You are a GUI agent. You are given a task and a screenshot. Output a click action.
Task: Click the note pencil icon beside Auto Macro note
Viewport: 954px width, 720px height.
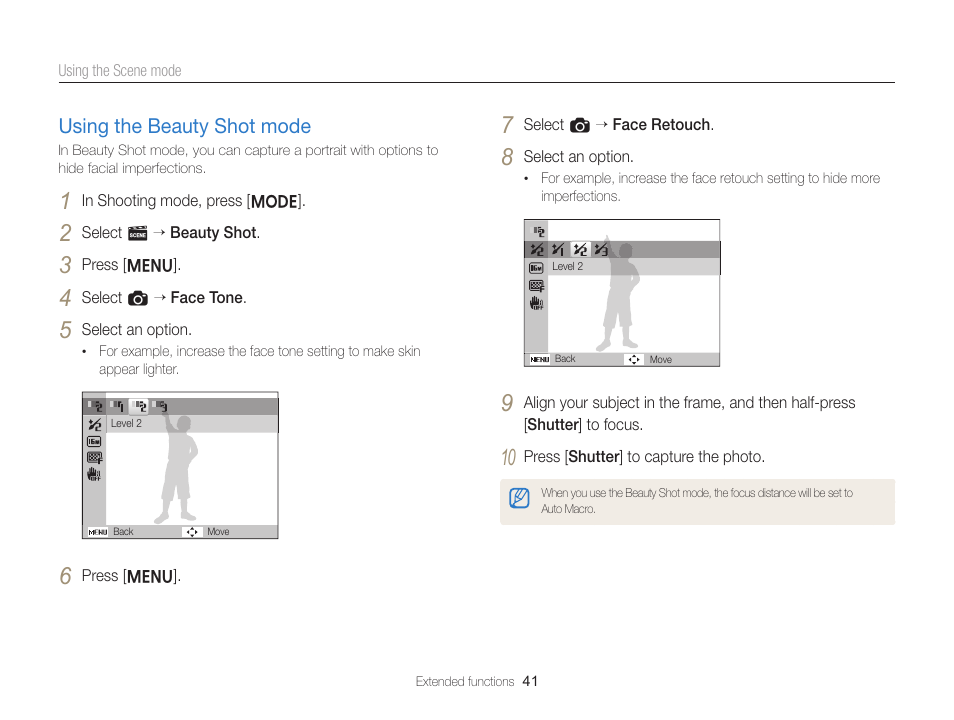point(519,498)
